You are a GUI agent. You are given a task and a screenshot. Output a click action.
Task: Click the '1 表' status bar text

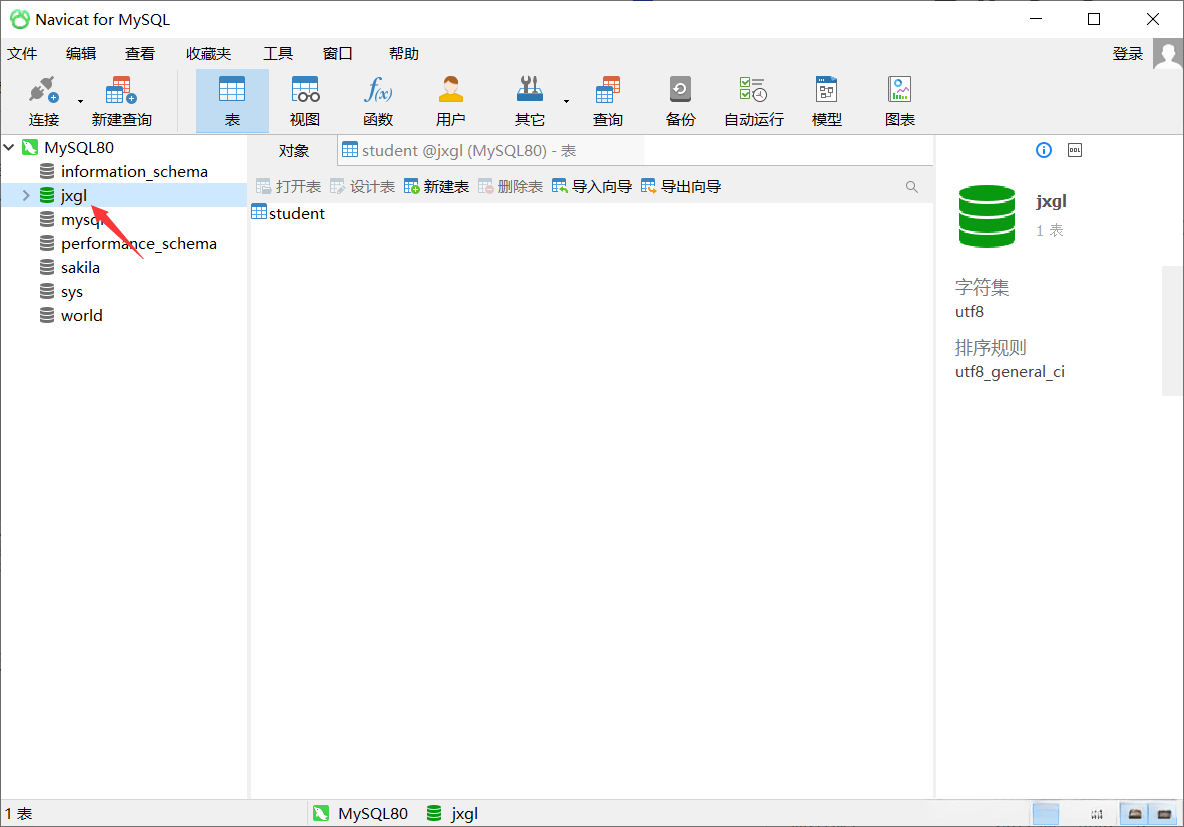point(18,813)
